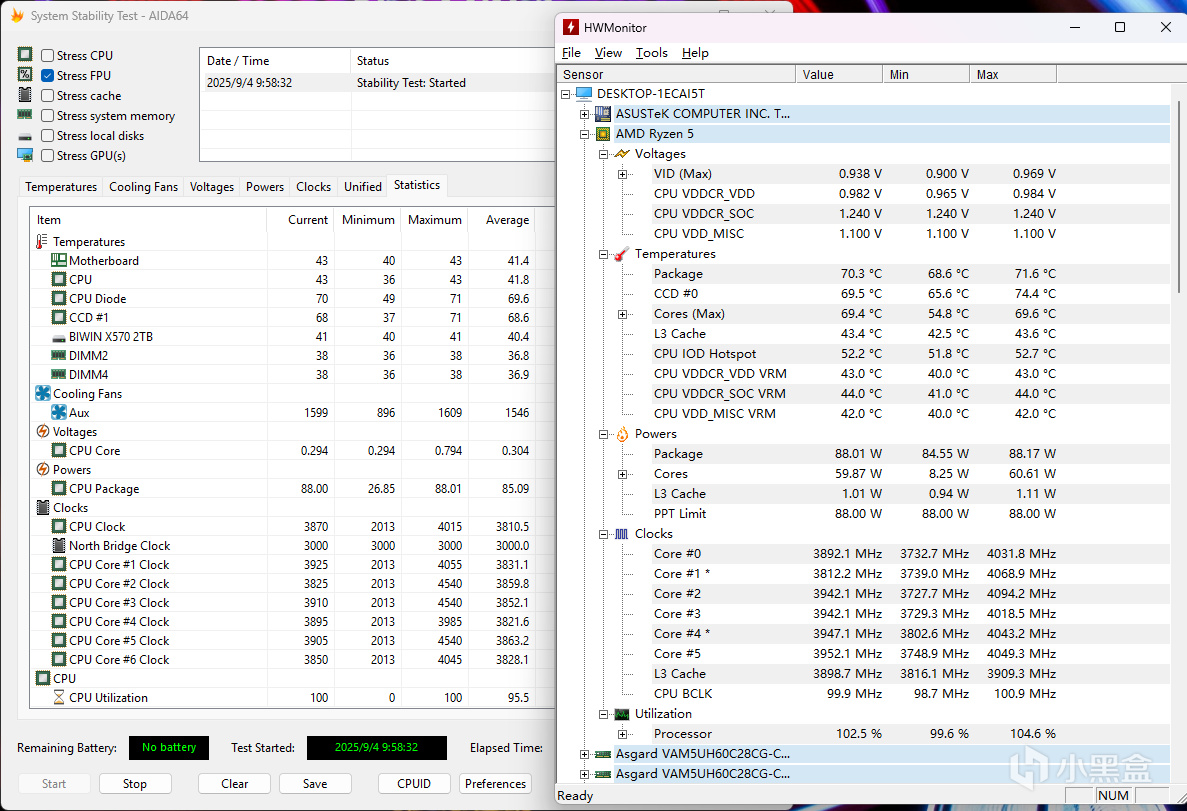Click the Motherboard icon in Statistics list

coord(58,260)
